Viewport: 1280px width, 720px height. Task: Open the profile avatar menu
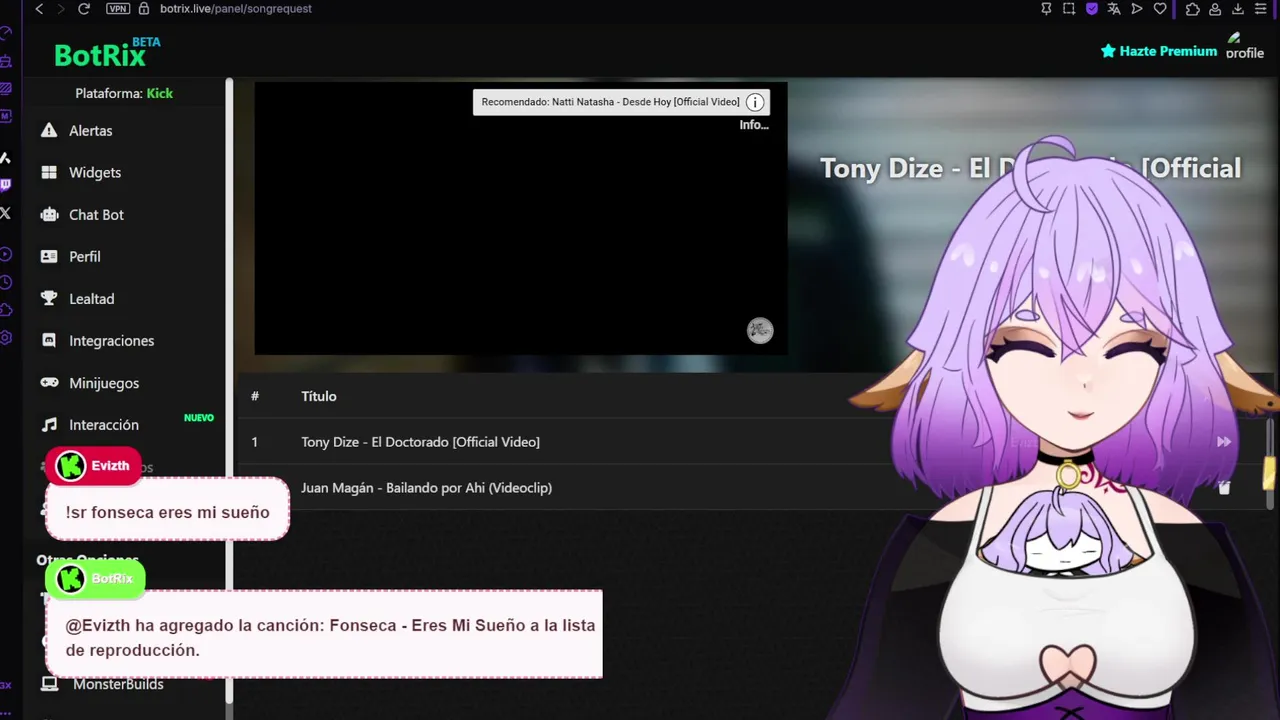click(x=1245, y=48)
